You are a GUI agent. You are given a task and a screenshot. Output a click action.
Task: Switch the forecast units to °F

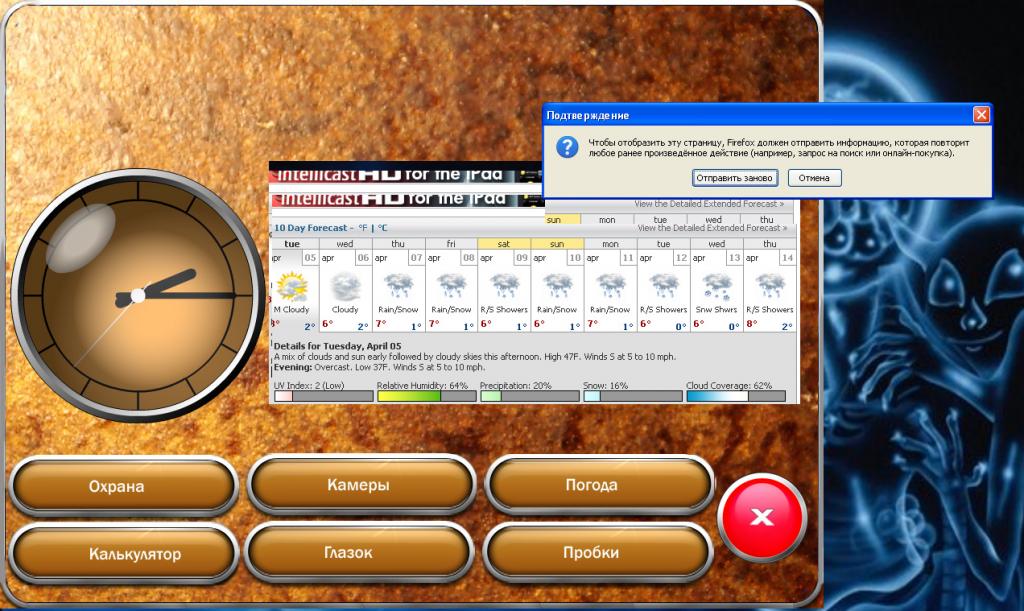(x=362, y=228)
